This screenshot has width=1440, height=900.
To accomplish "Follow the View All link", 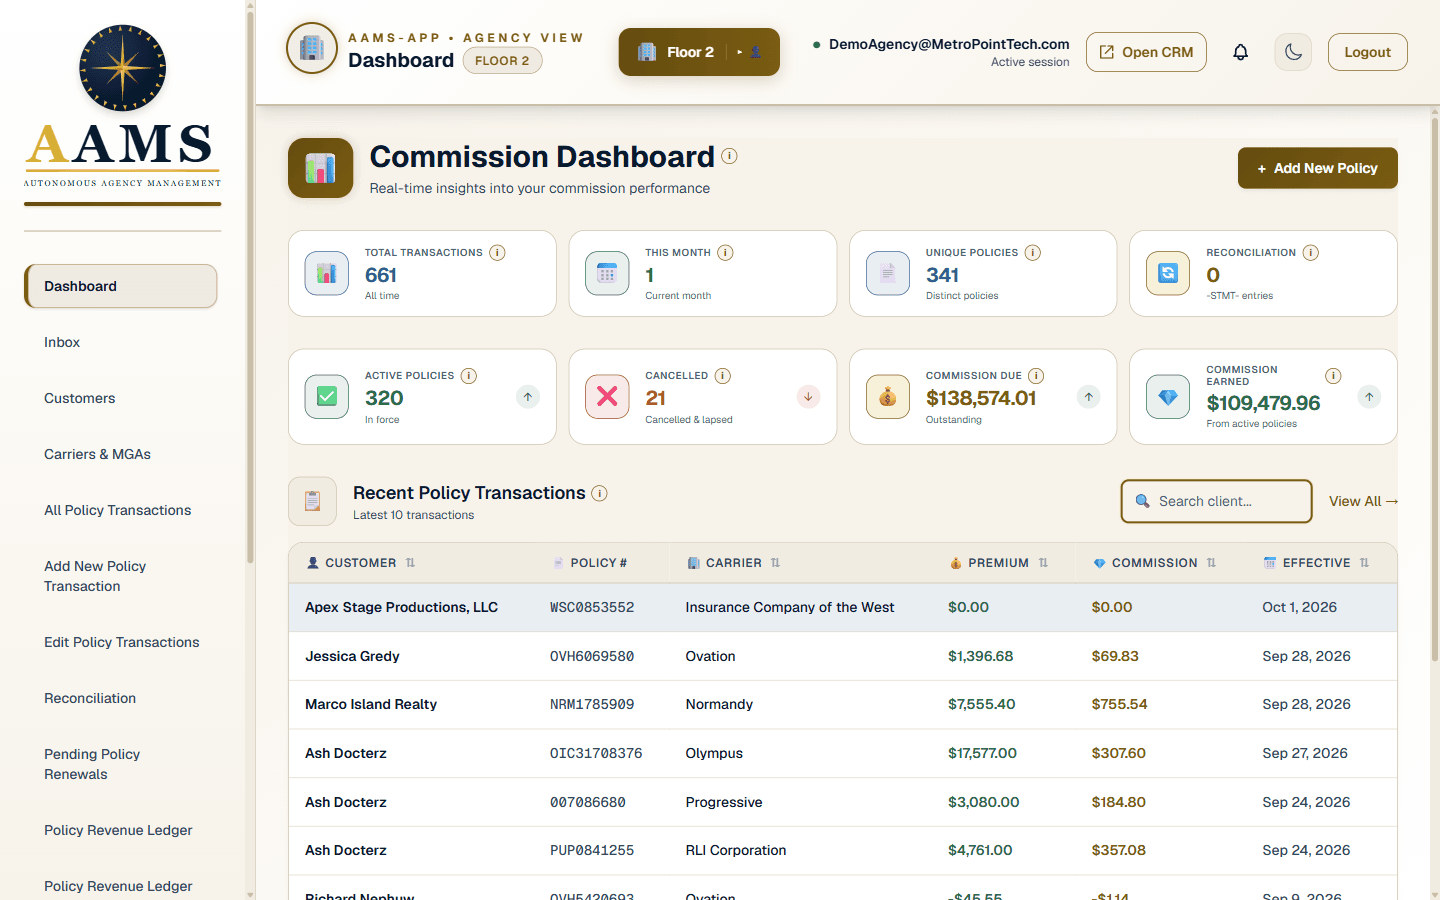I will pos(1363,501).
